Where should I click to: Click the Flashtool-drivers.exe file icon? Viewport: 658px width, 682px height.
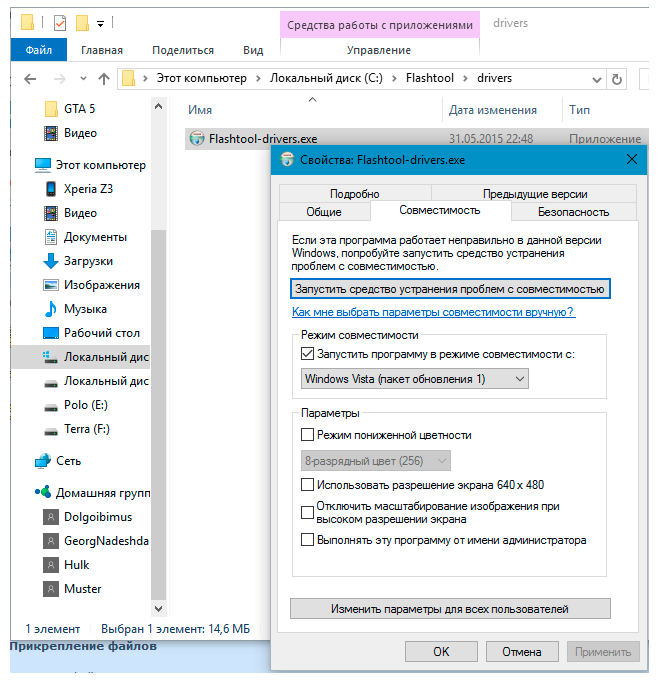click(x=197, y=138)
